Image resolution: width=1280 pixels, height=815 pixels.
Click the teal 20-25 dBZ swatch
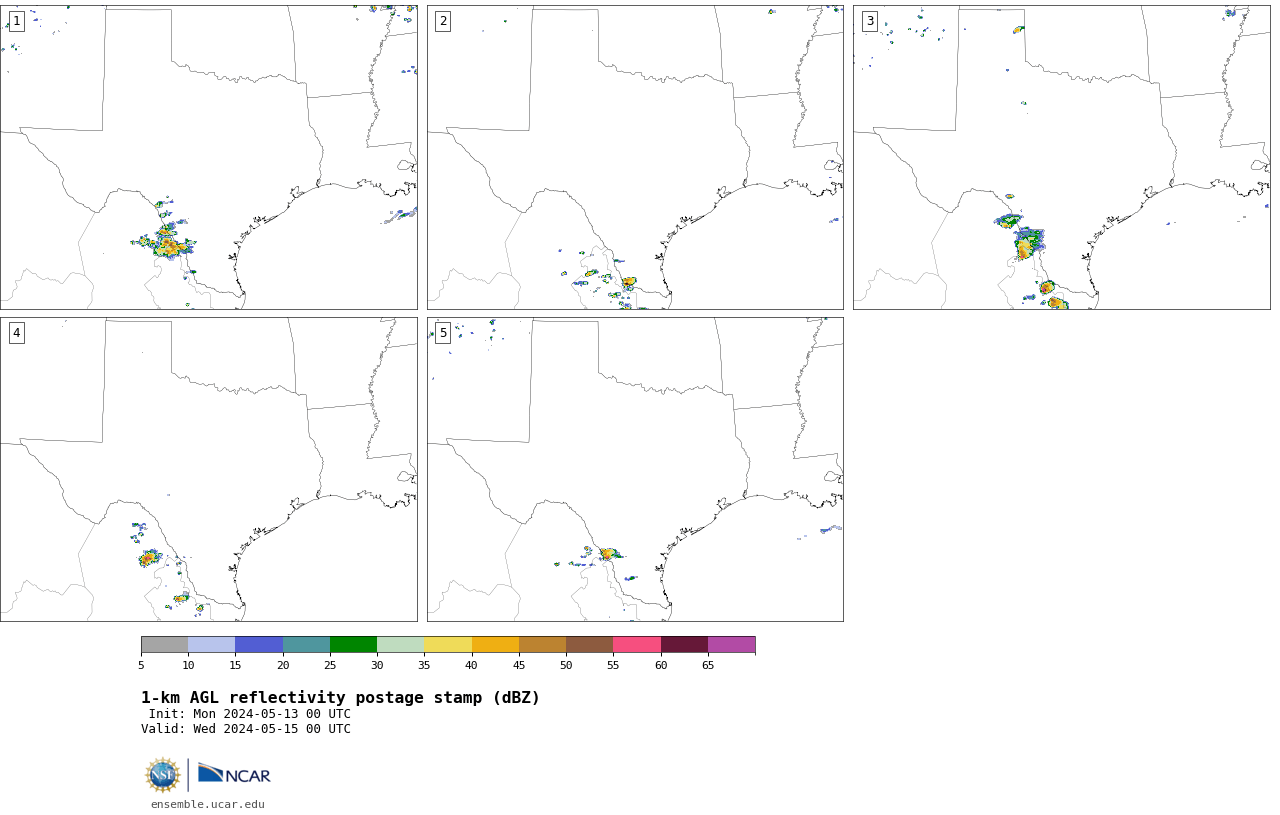coord(306,644)
